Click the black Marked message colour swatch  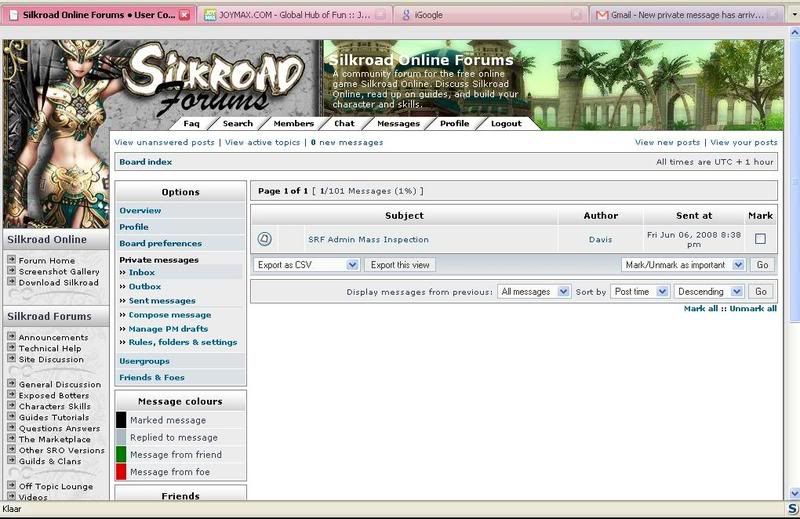121,420
